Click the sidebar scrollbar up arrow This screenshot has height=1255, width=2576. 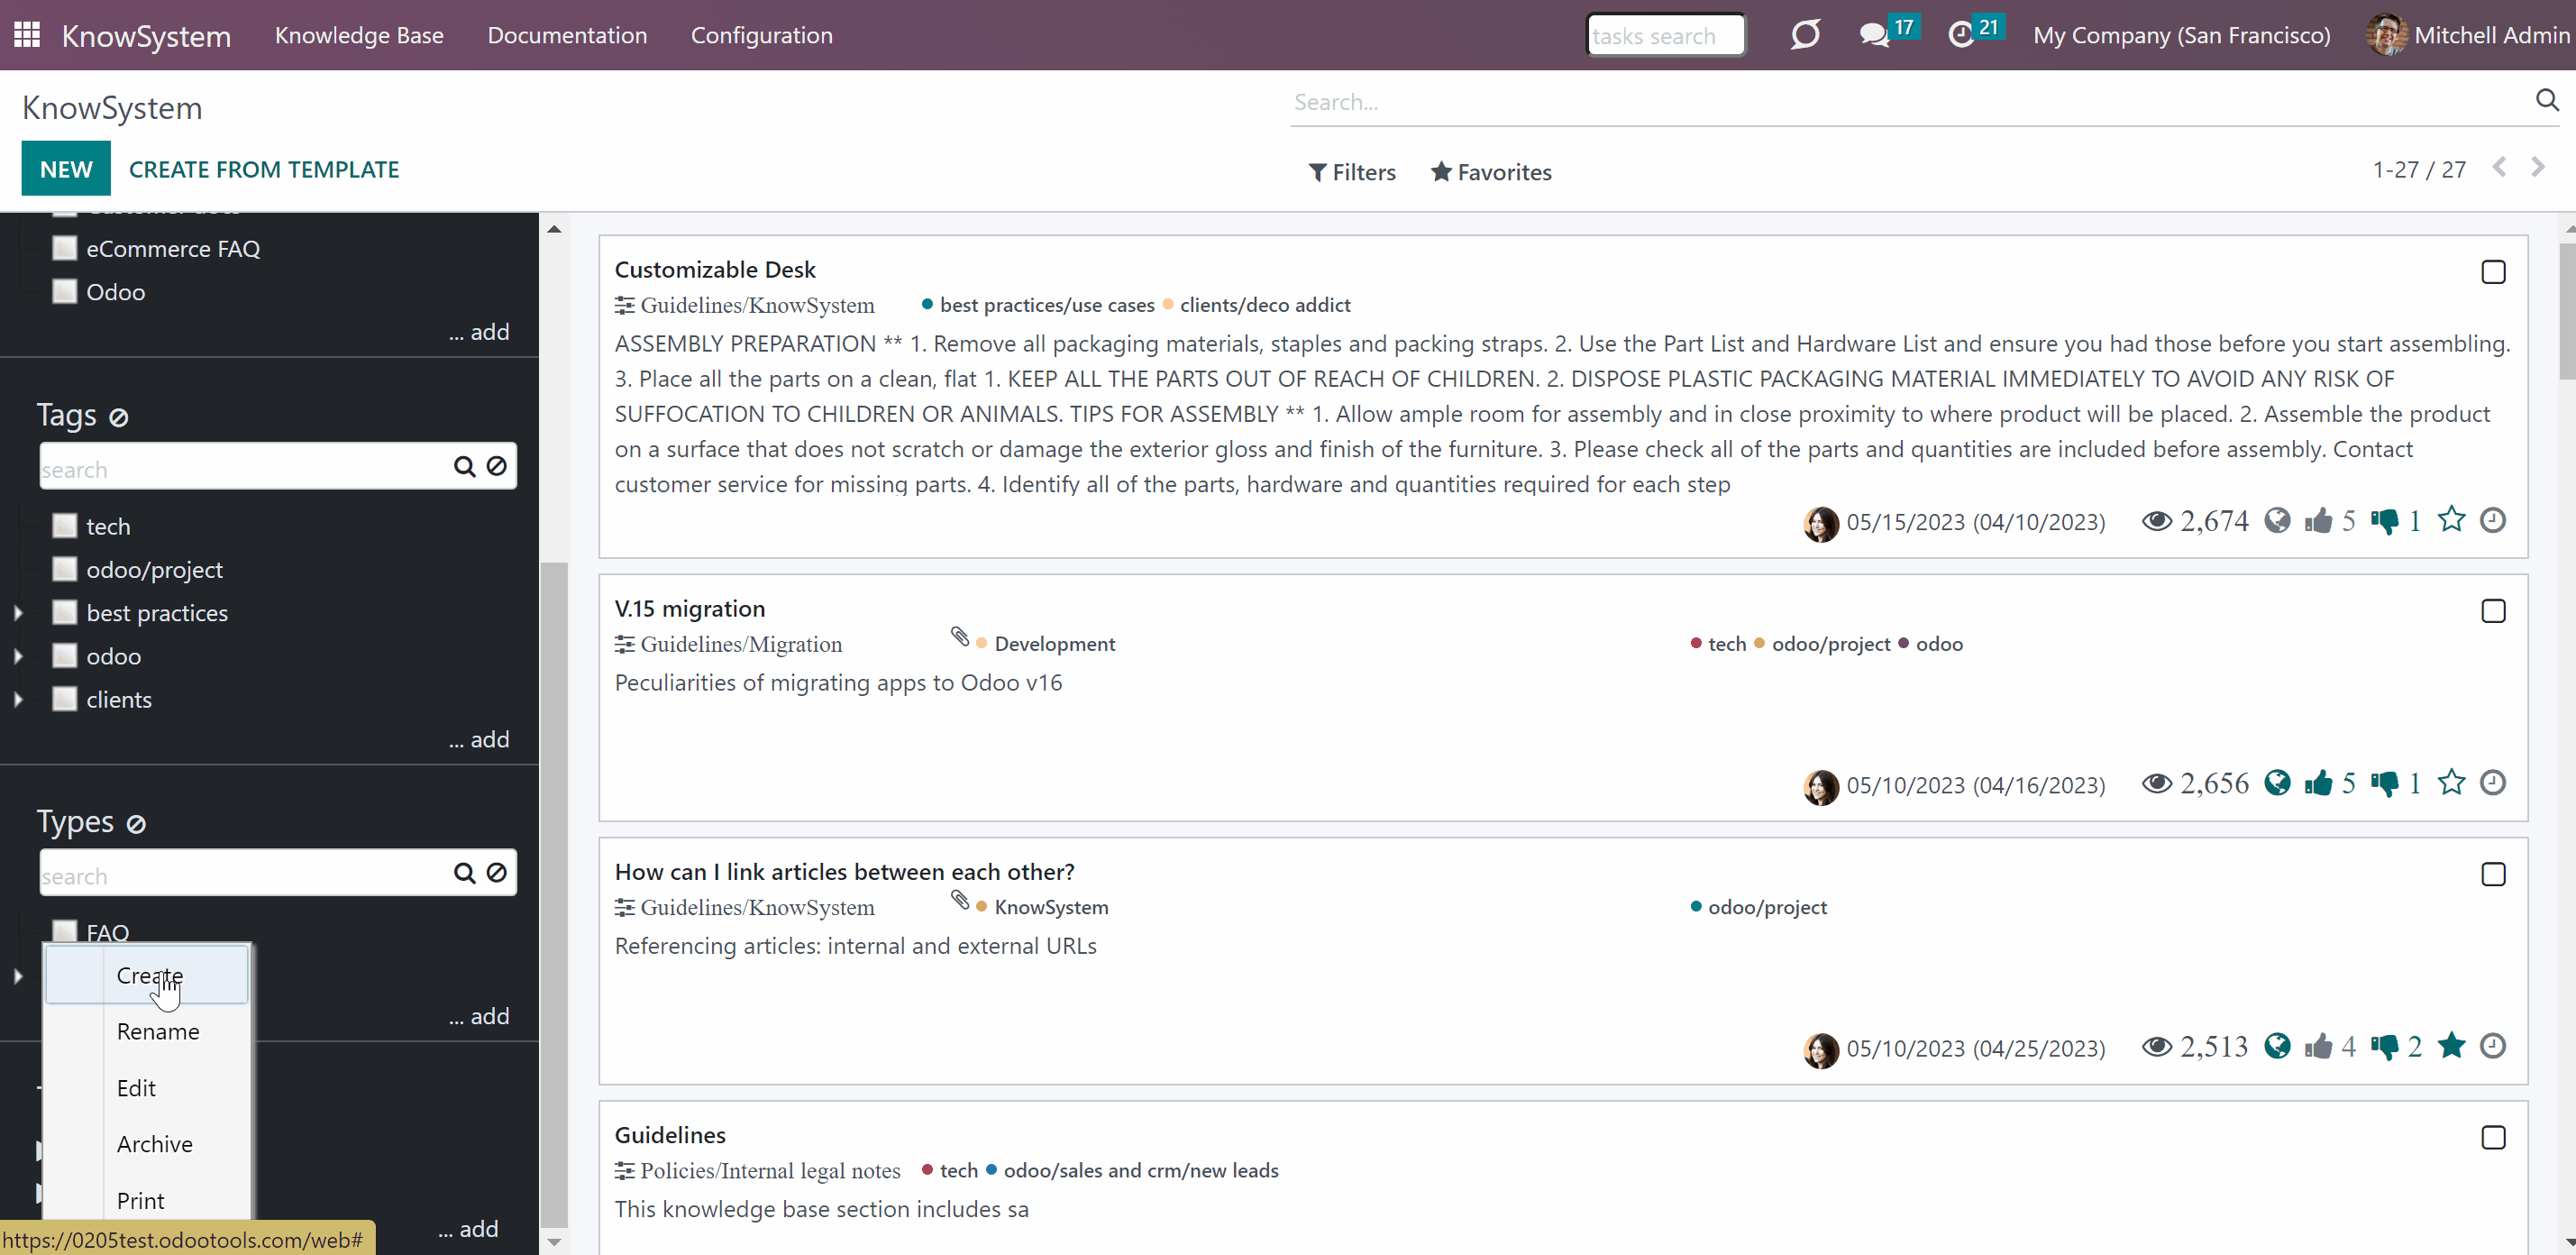click(x=554, y=229)
